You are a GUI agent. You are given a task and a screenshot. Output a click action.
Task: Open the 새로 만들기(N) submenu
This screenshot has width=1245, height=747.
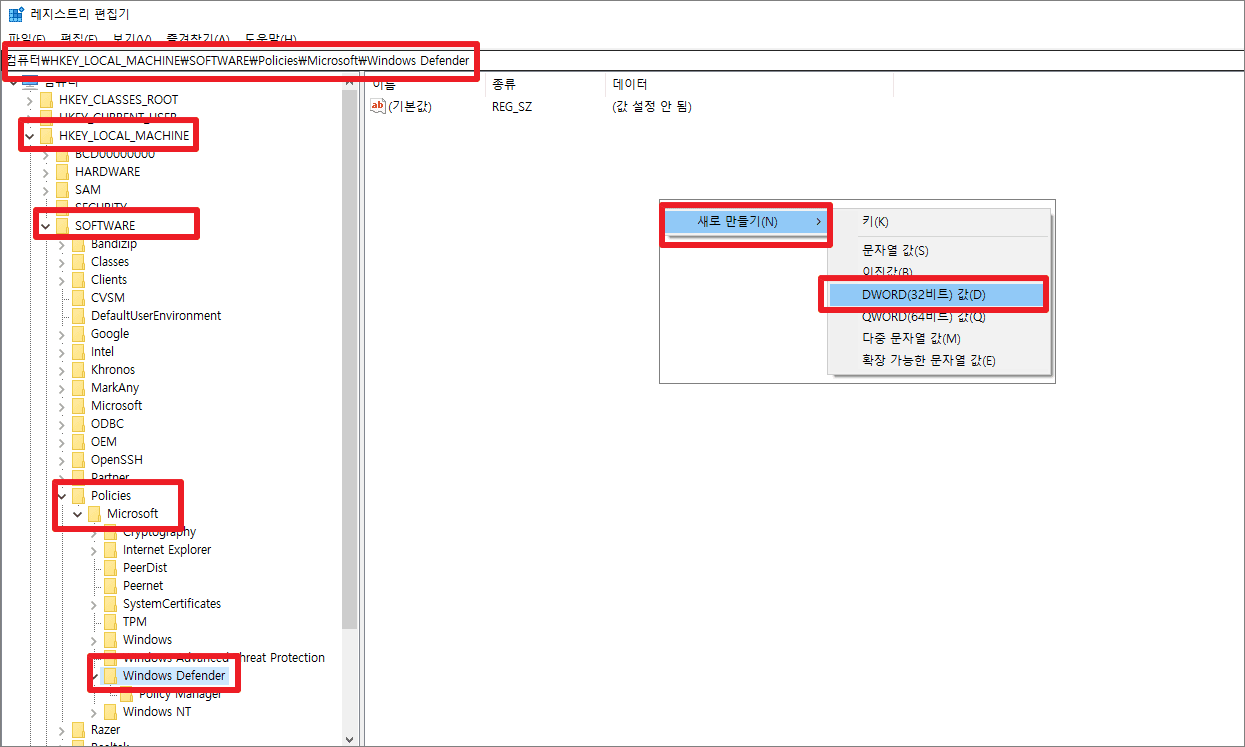[x=746, y=221]
